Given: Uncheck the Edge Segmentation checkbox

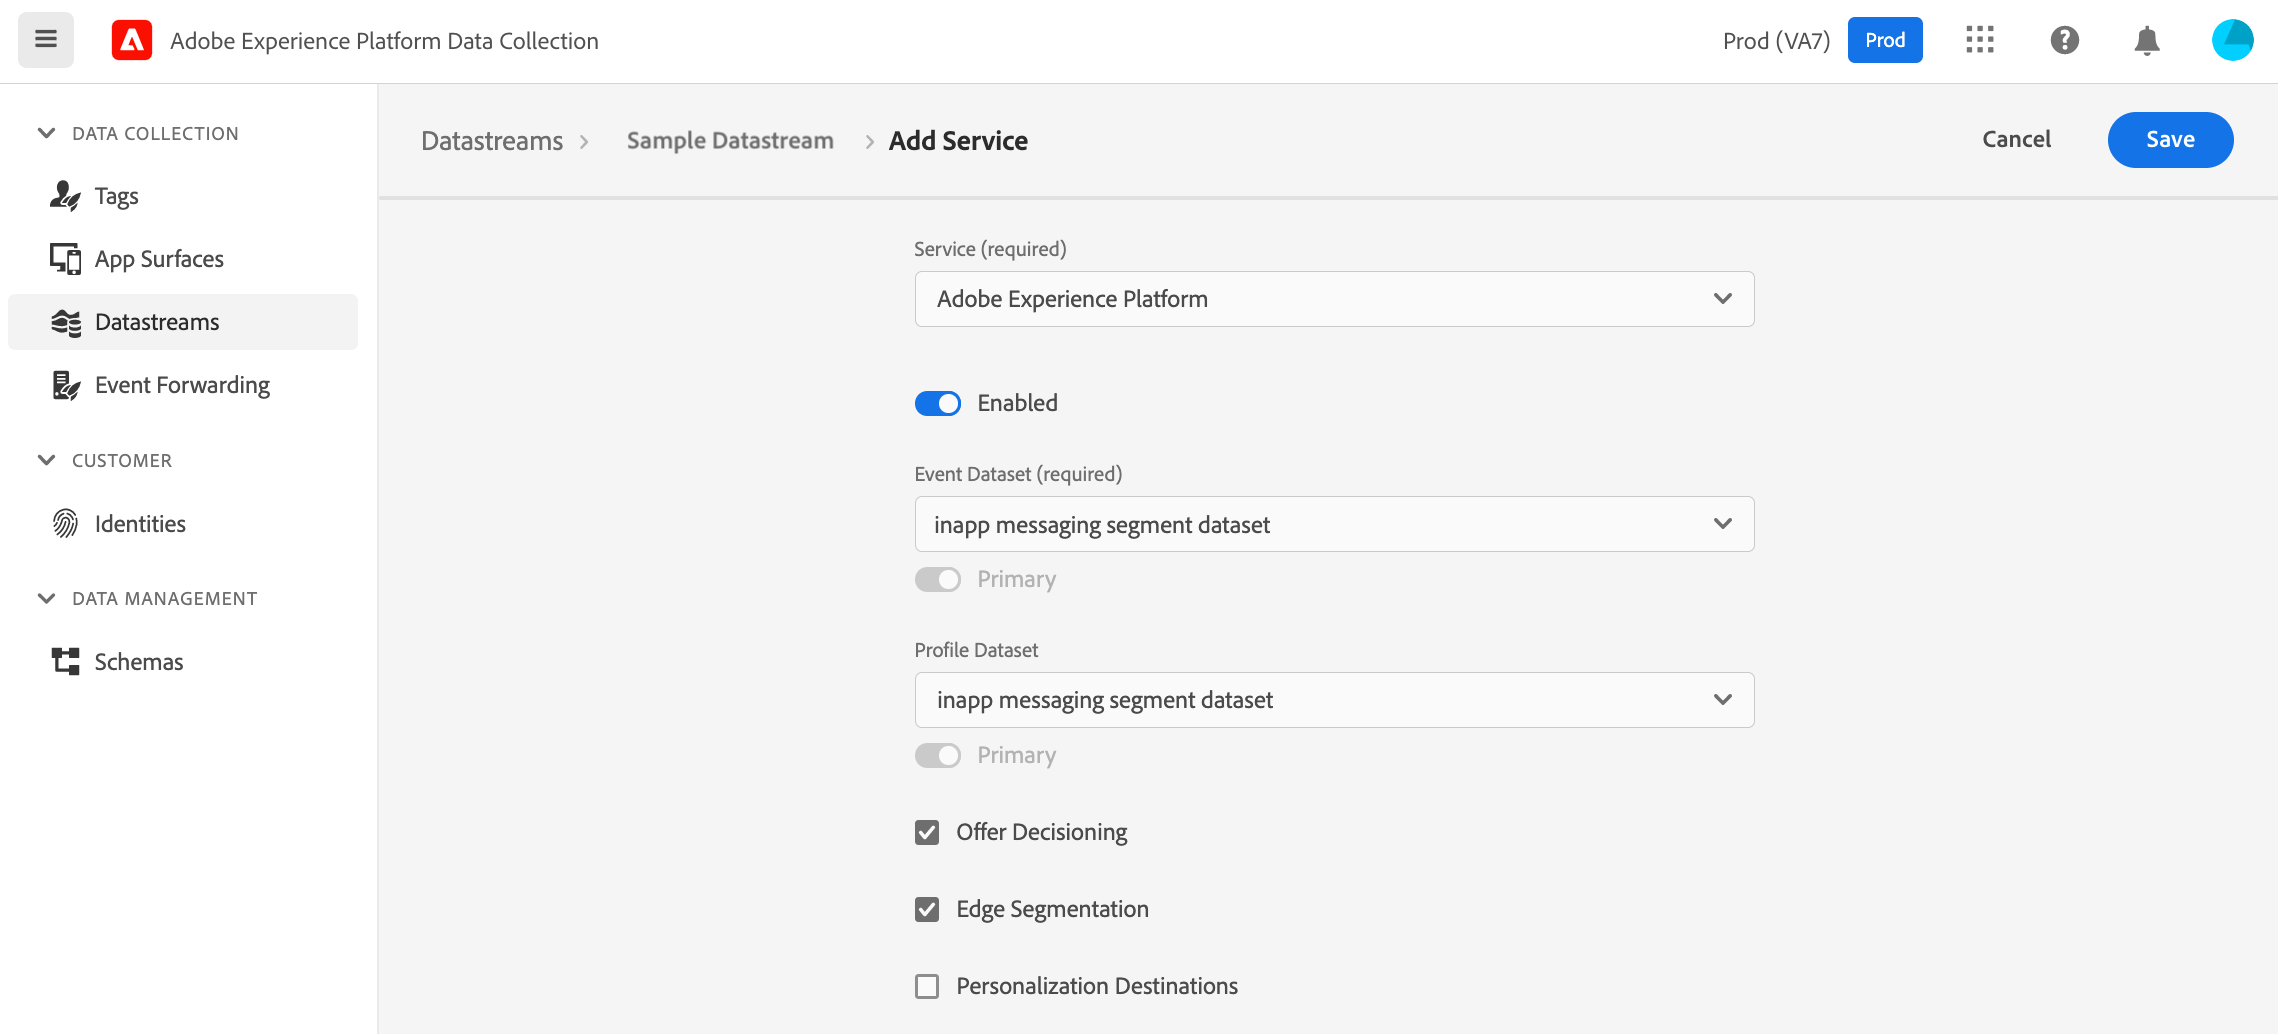Looking at the screenshot, I should [x=927, y=909].
